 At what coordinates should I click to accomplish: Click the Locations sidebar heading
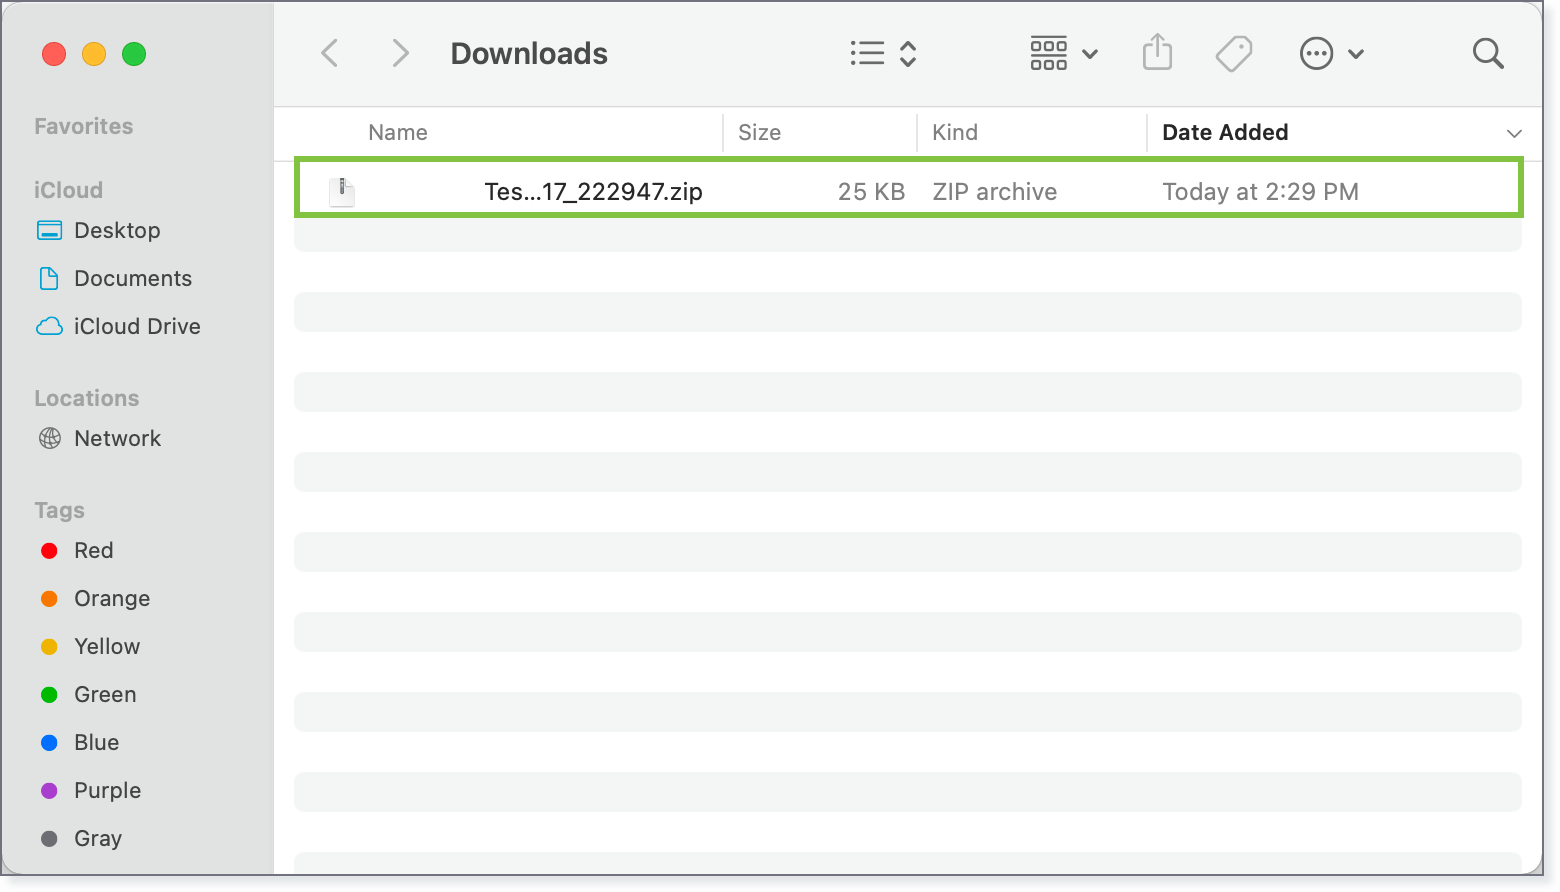(x=87, y=398)
